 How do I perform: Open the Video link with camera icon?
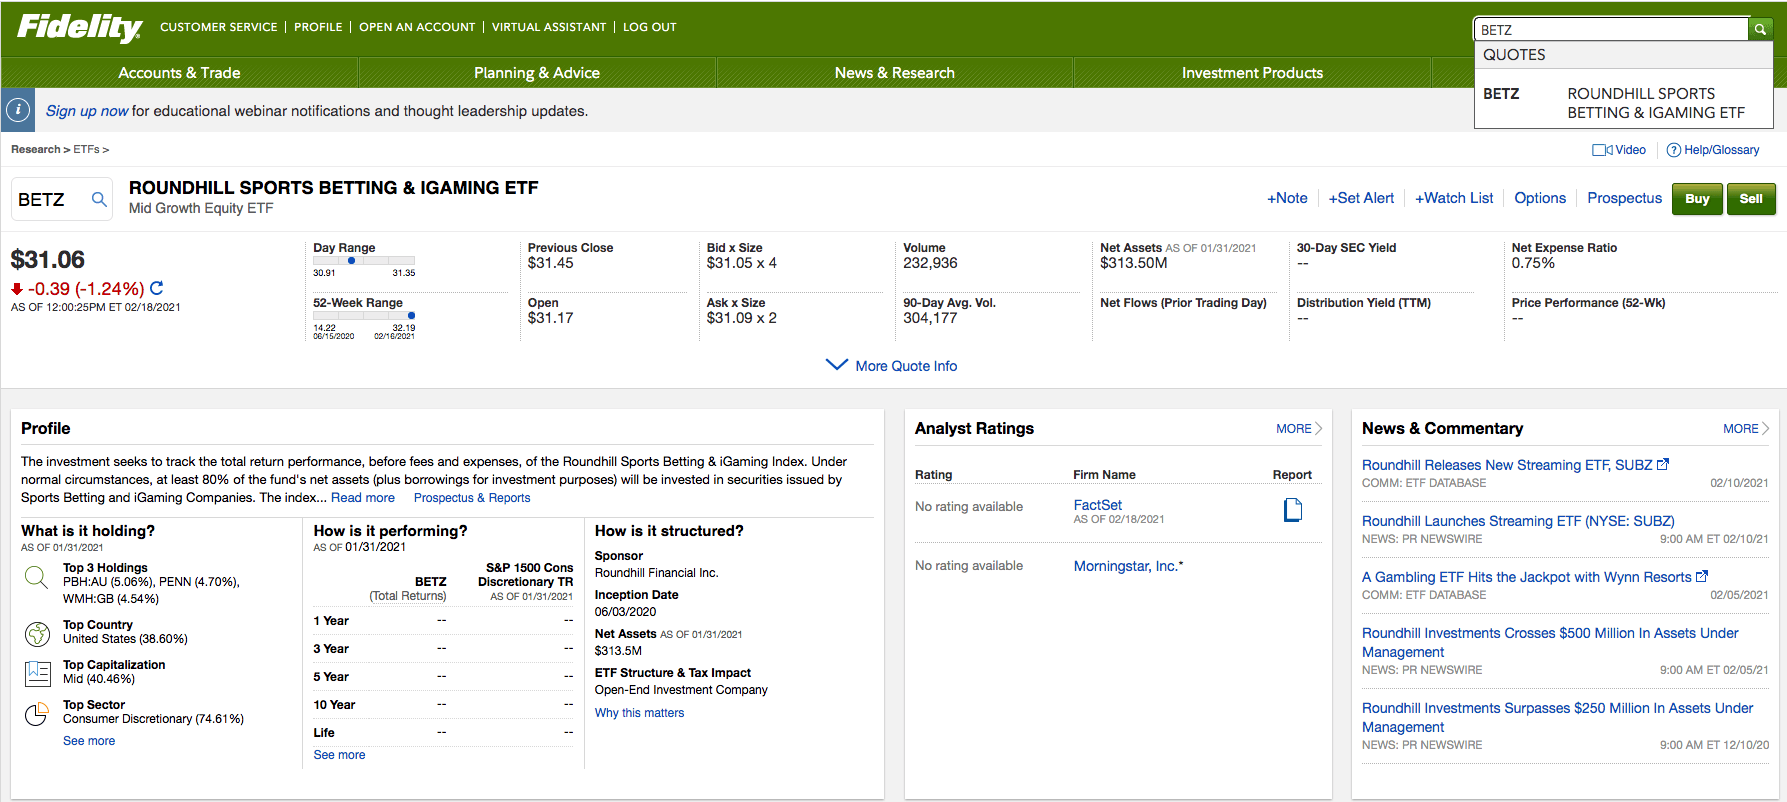pyautogui.click(x=1619, y=150)
